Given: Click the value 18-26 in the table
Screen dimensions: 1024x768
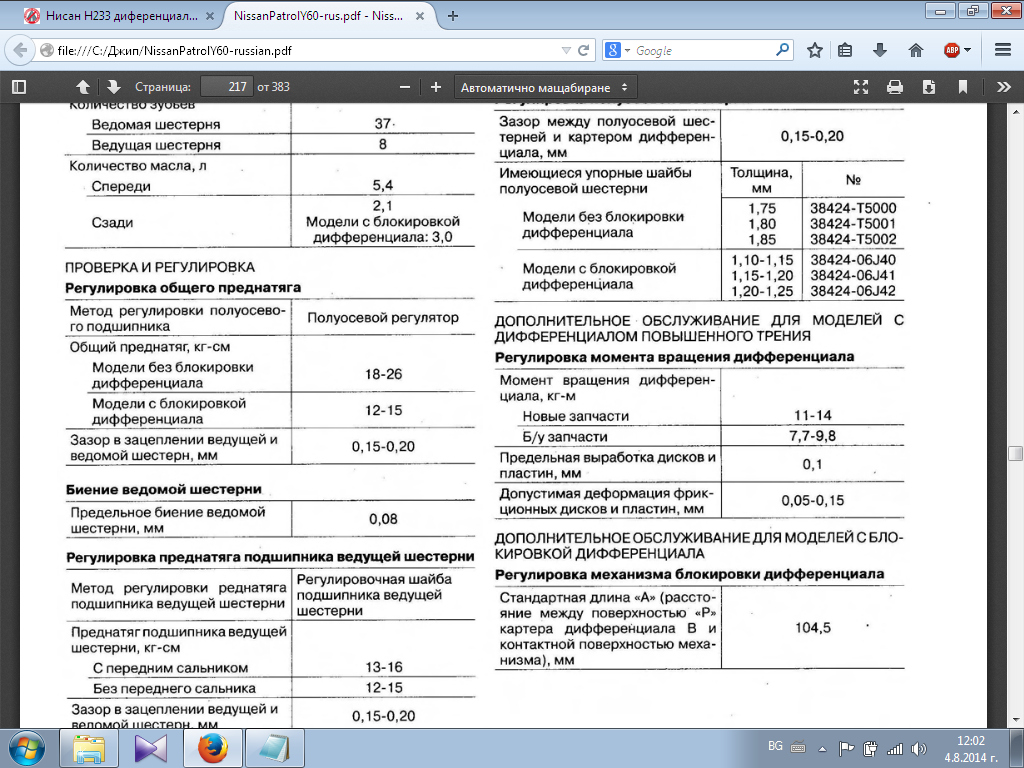Looking at the screenshot, I should [x=383, y=374].
